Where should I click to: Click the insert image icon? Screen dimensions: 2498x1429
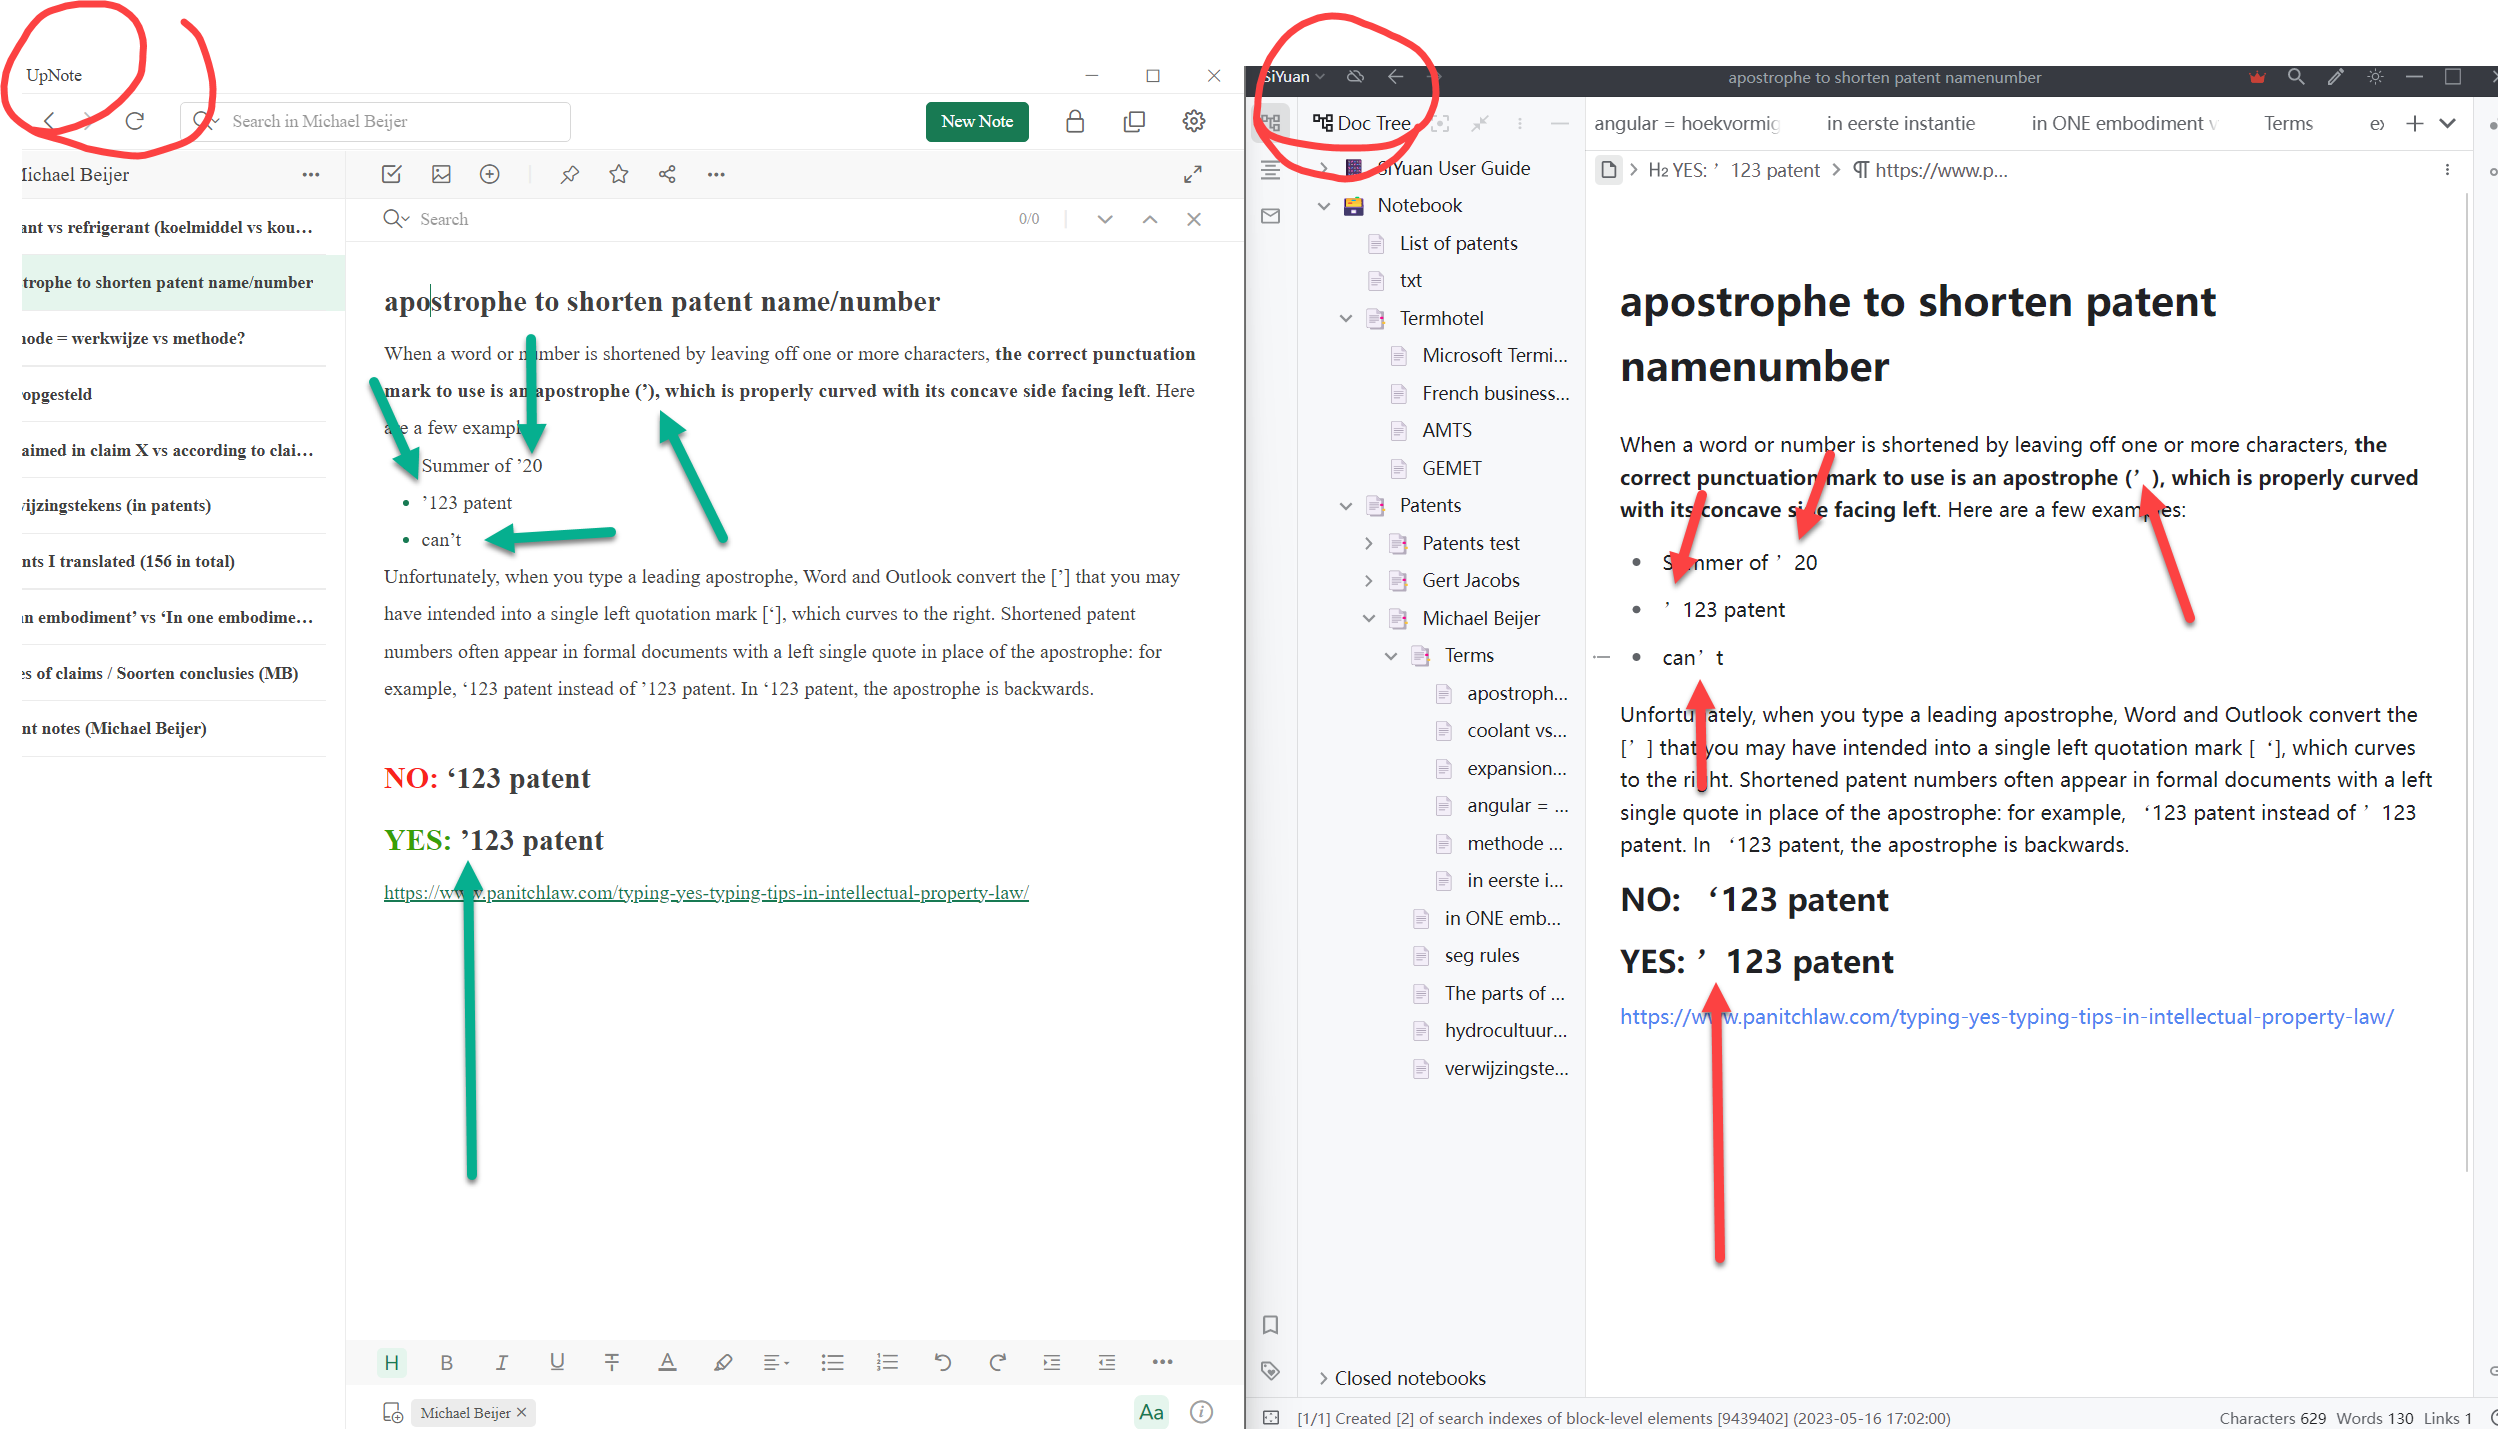pyautogui.click(x=441, y=174)
